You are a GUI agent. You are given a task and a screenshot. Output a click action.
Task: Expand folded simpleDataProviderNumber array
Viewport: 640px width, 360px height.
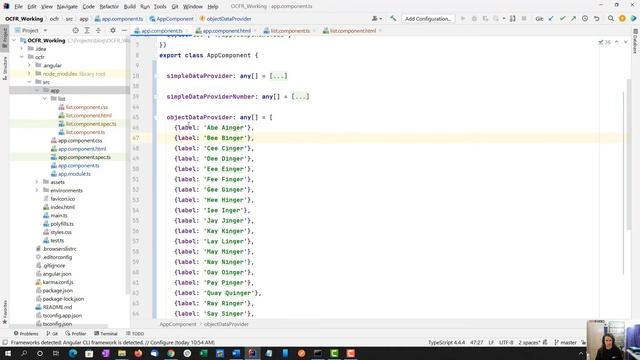click(x=300, y=97)
